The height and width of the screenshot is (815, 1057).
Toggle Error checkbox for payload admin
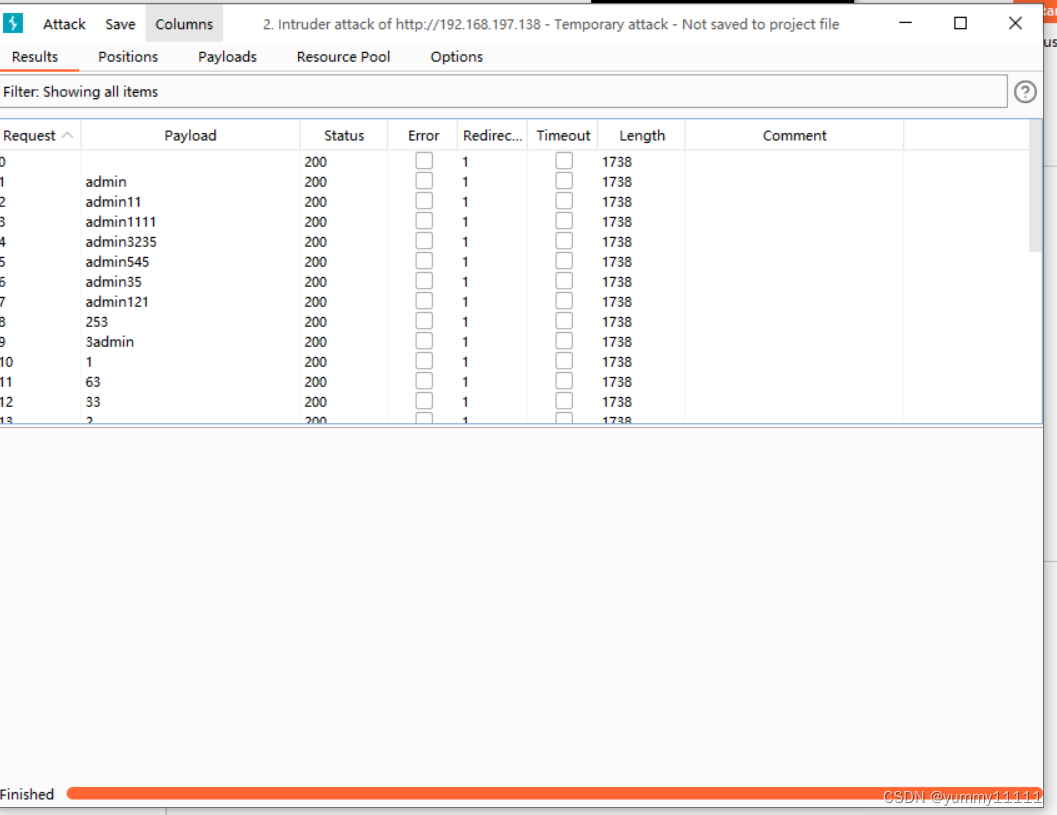click(x=424, y=181)
